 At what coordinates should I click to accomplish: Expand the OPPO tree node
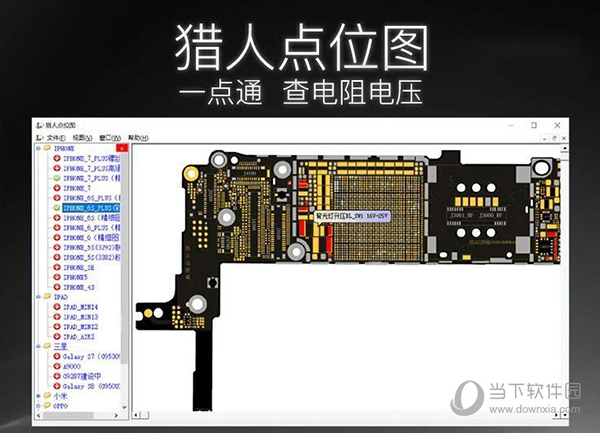(x=38, y=406)
